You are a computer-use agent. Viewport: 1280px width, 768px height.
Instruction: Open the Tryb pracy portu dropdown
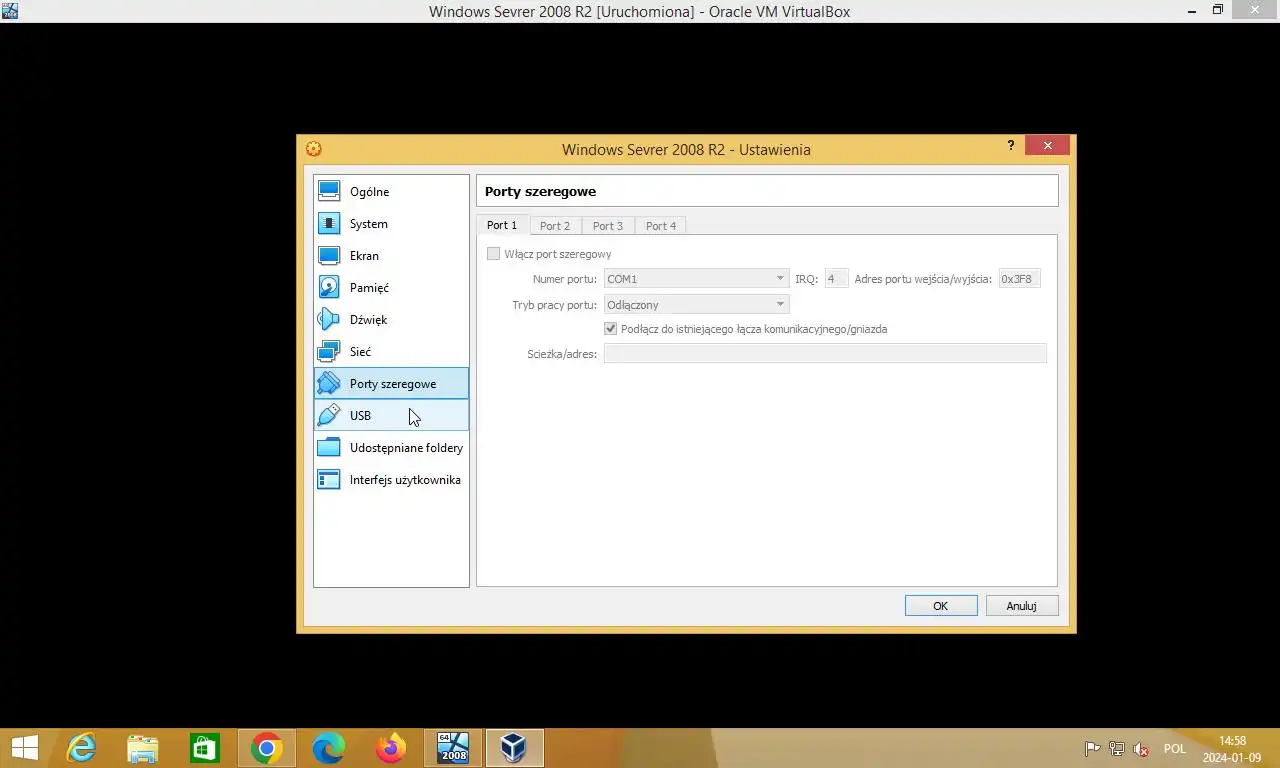pos(697,304)
